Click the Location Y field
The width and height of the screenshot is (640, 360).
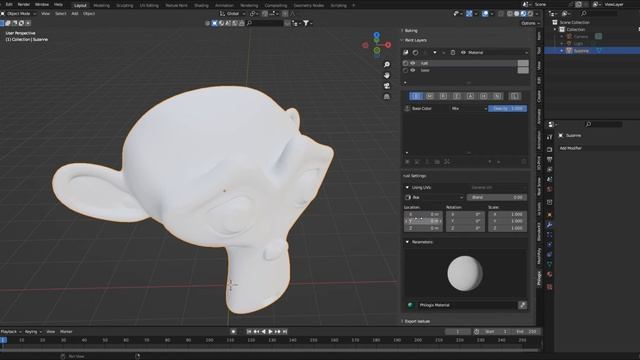(x=423, y=221)
